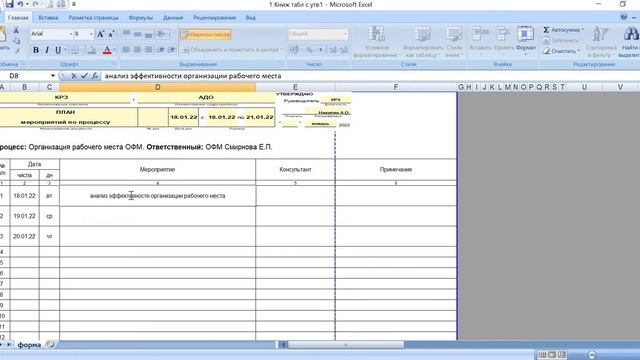
Task: Undo the last action
Action: pyautogui.click(x=20, y=4)
